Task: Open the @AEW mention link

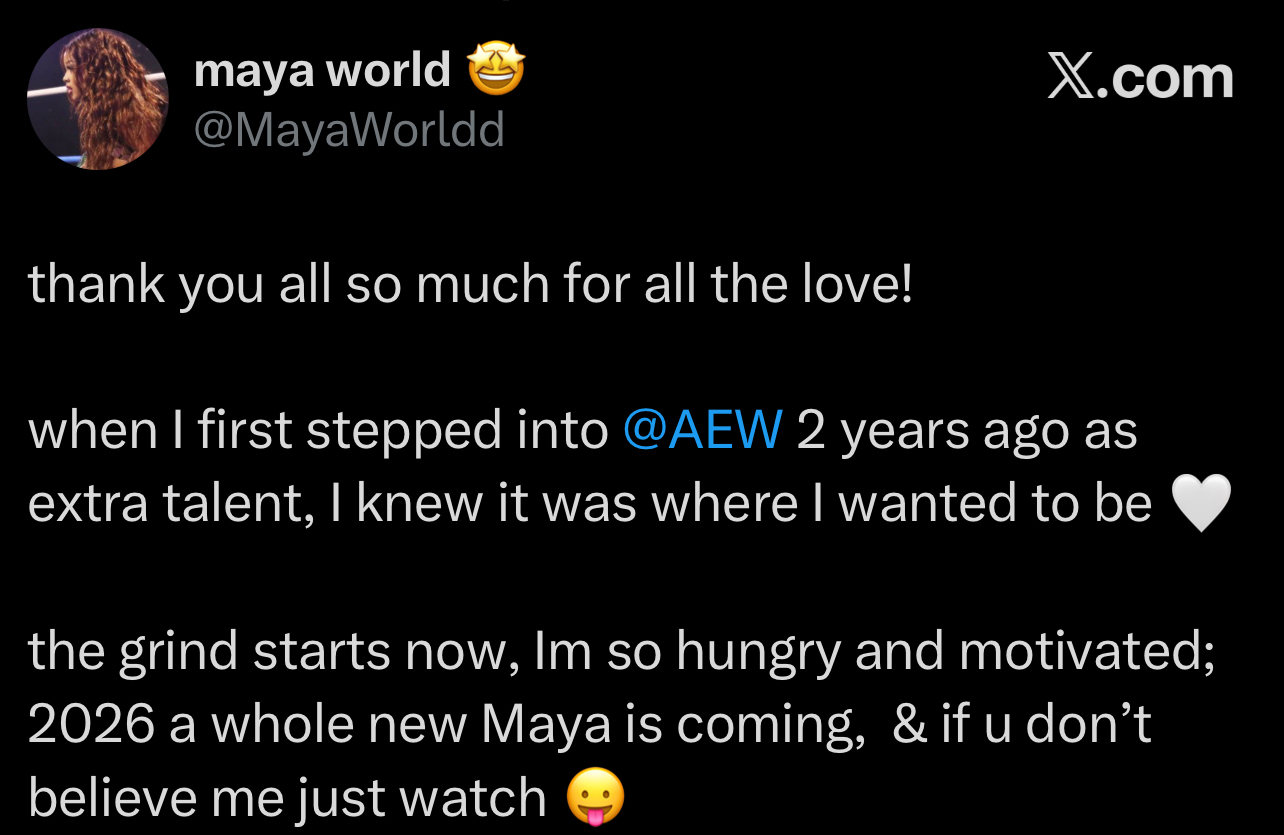Action: [x=702, y=431]
